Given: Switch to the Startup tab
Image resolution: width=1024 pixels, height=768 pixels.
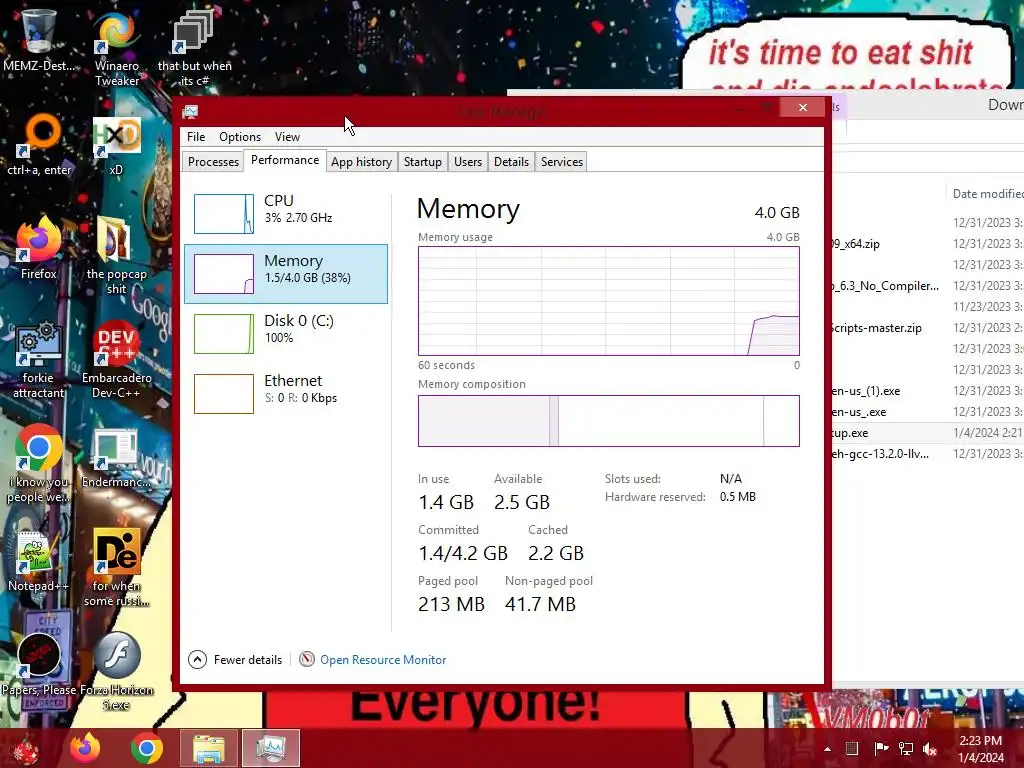Looking at the screenshot, I should pyautogui.click(x=423, y=162).
